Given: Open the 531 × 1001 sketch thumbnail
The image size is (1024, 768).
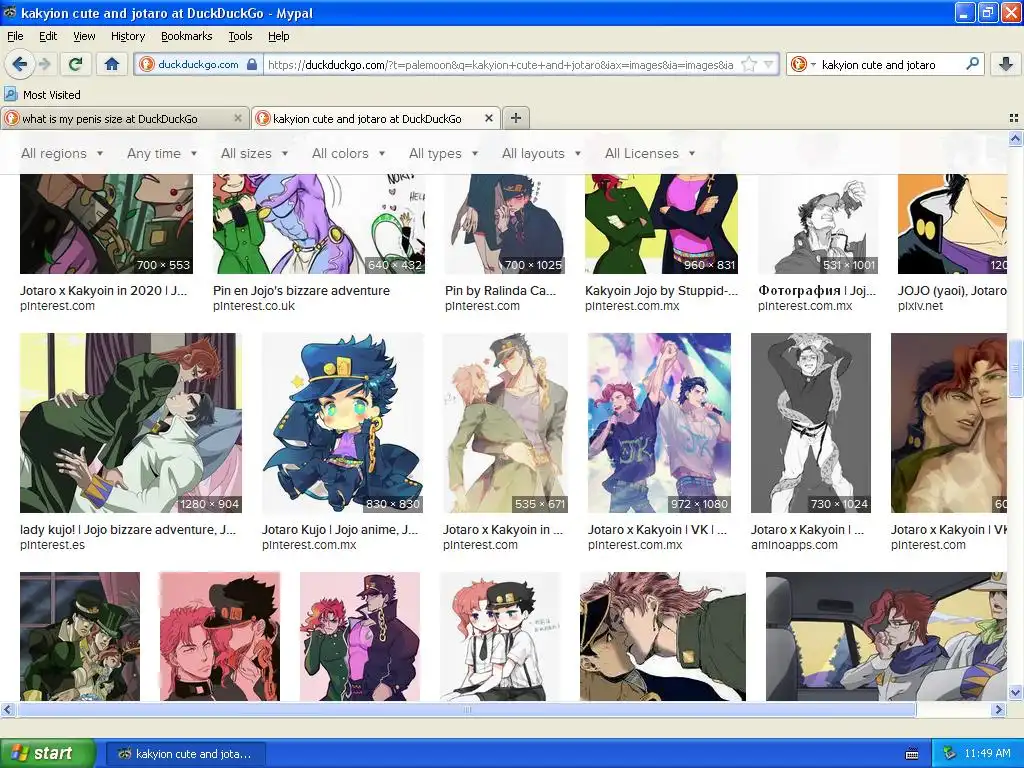Looking at the screenshot, I should tap(818, 224).
